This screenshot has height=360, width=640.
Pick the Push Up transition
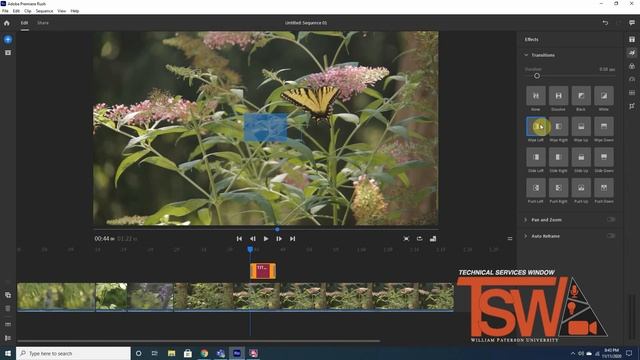(581, 188)
